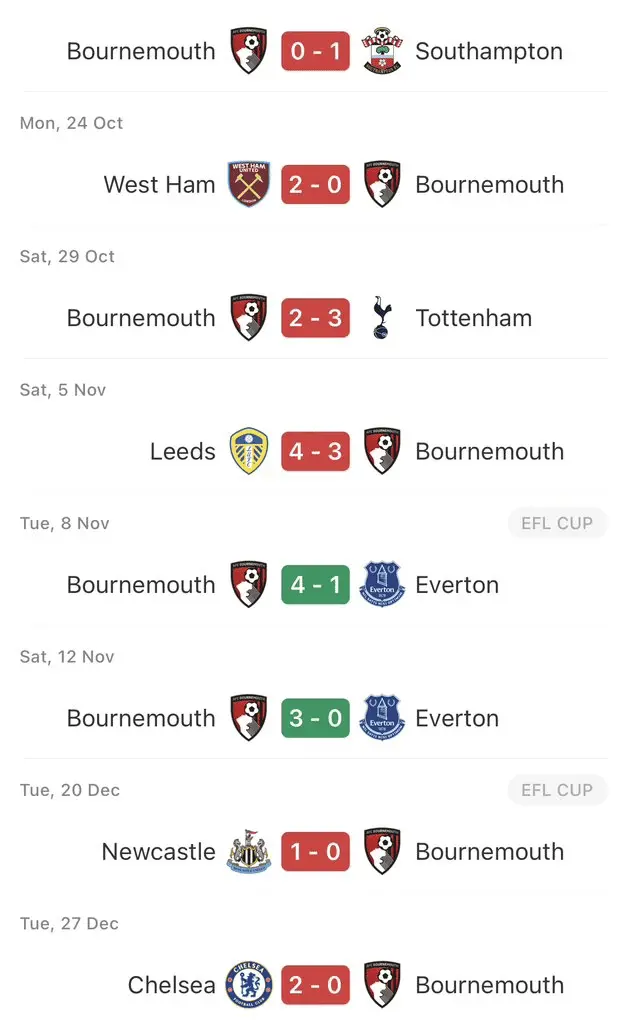The height and width of the screenshot is (1024, 634).
Task: Tap the Leeds United badge
Action: point(249,452)
